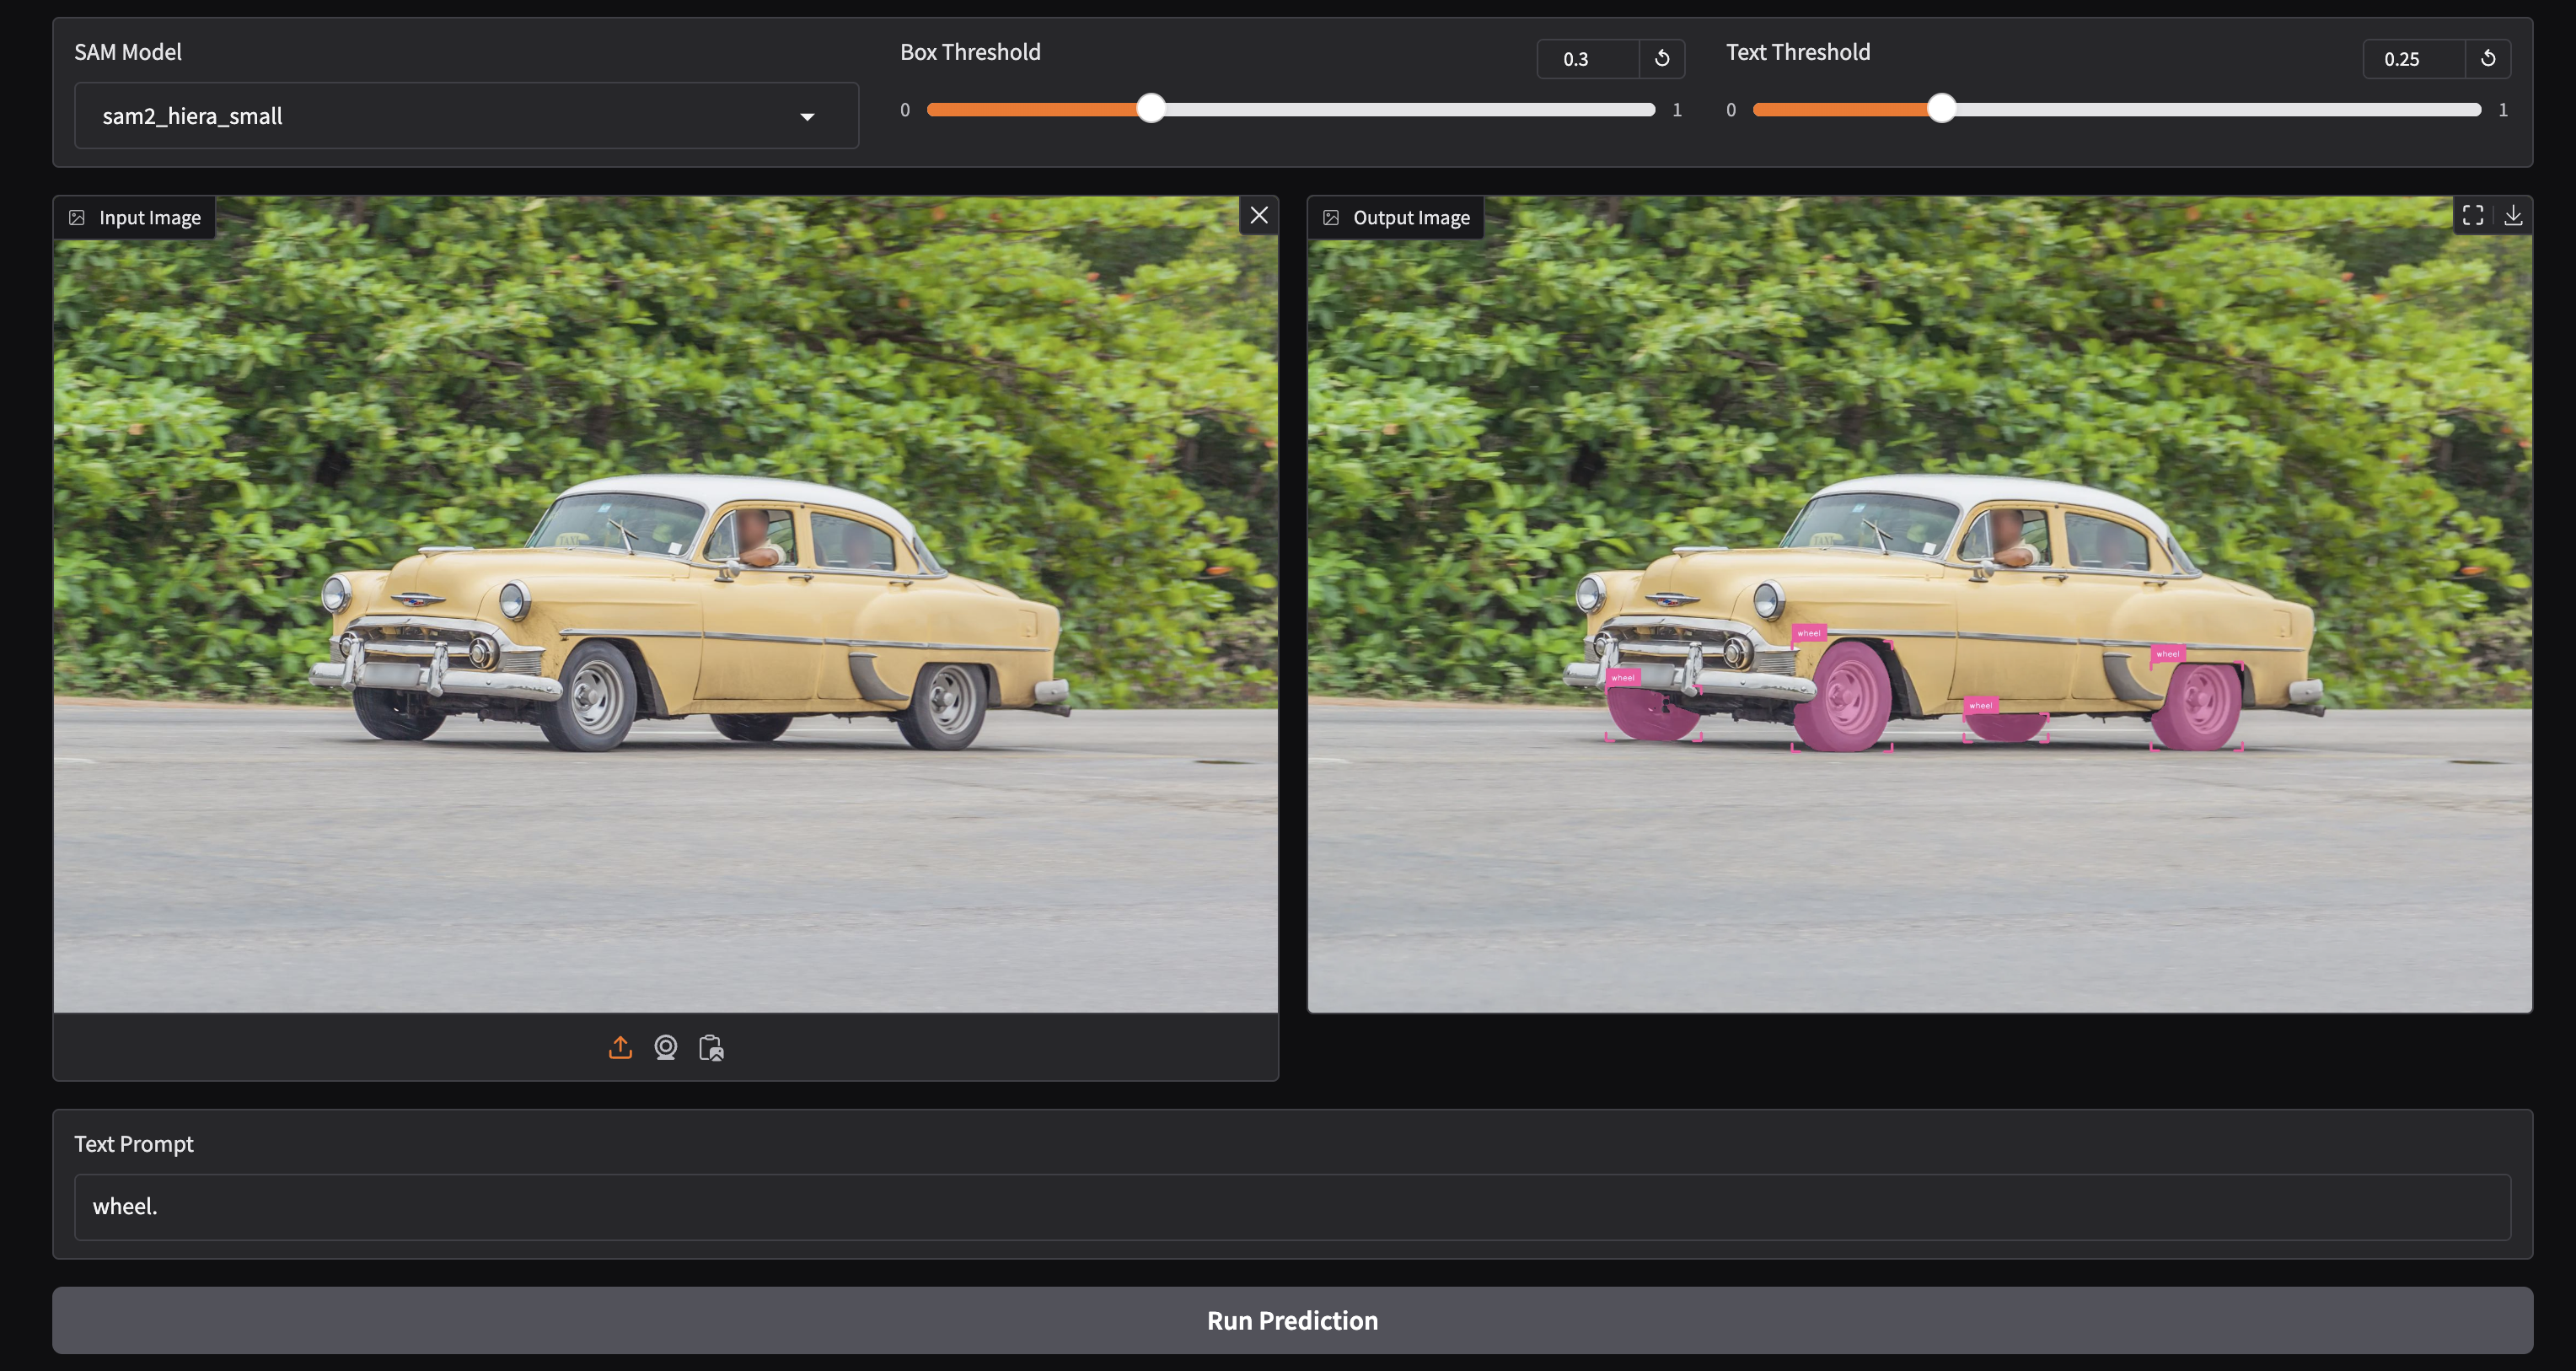Capture the input image from the webcam
Viewport: 2576px width, 1371px height.
click(666, 1047)
